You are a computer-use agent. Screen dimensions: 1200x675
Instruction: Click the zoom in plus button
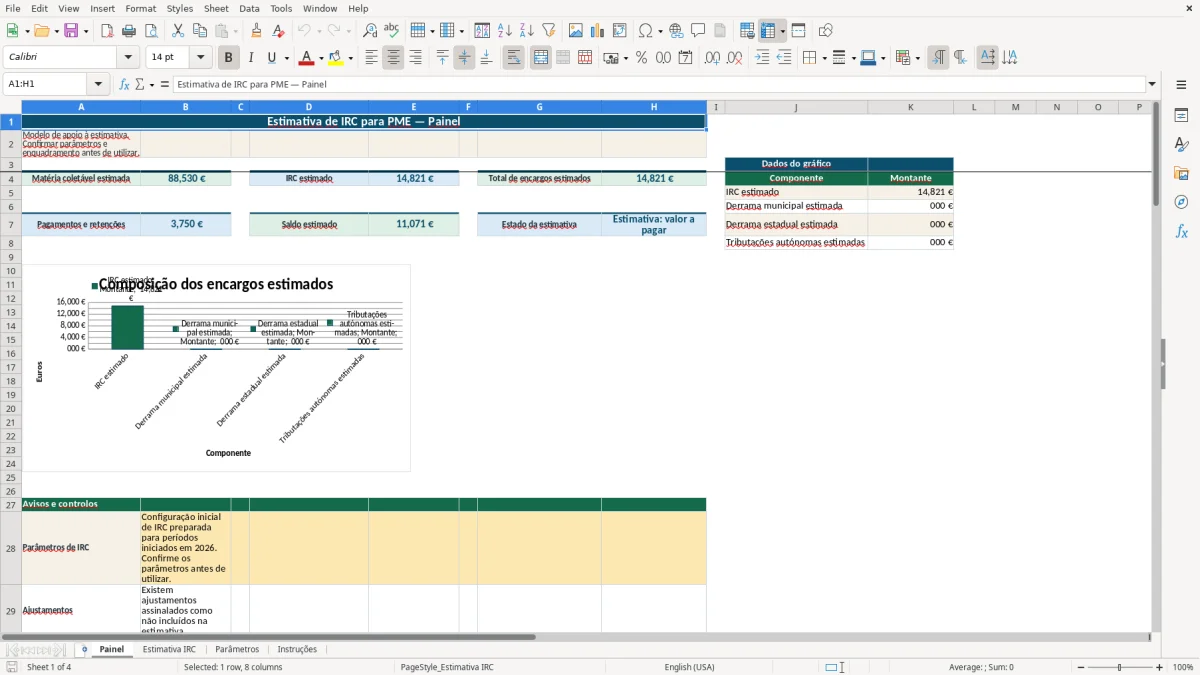click(1160, 667)
